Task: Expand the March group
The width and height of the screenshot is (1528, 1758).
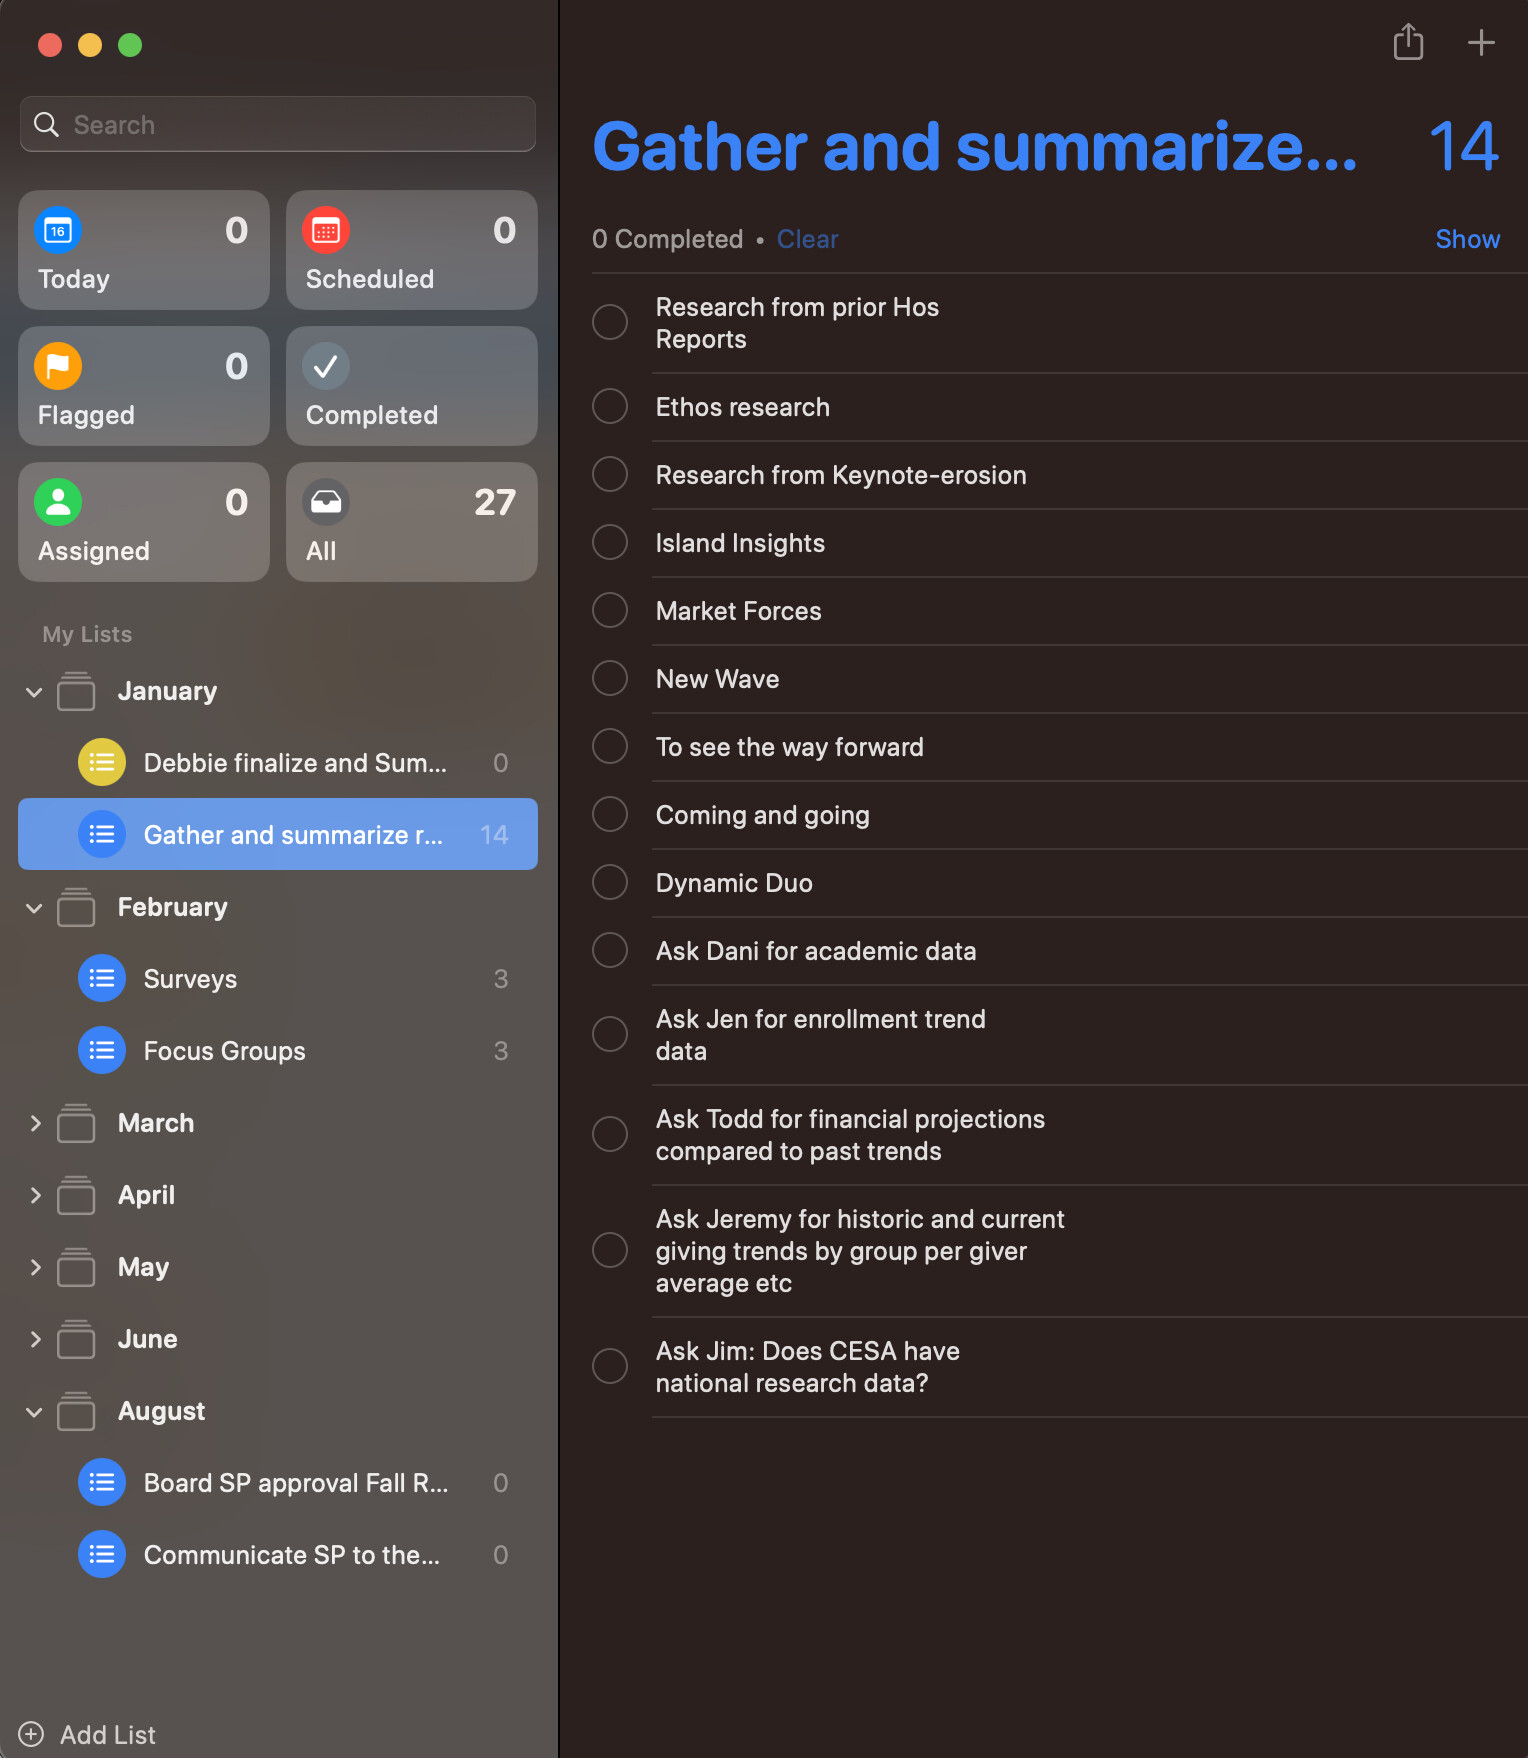Action: point(34,1124)
